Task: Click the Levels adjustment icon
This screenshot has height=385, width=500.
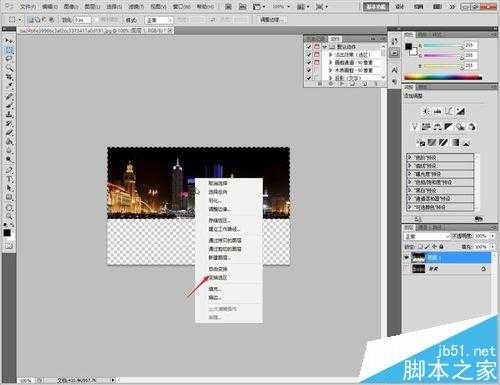Action: [438, 111]
